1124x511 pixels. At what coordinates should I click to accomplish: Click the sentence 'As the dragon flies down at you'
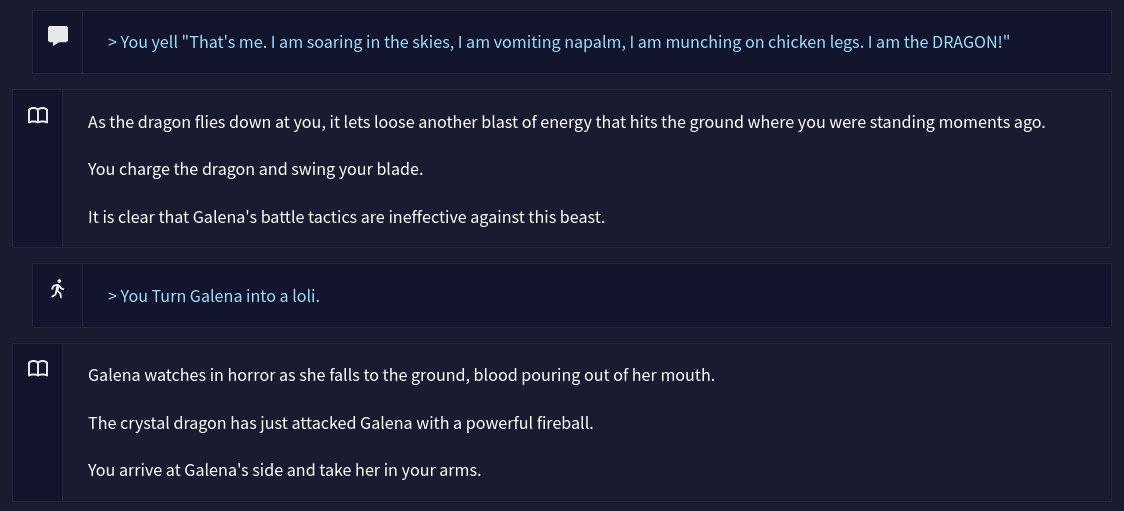coord(566,123)
